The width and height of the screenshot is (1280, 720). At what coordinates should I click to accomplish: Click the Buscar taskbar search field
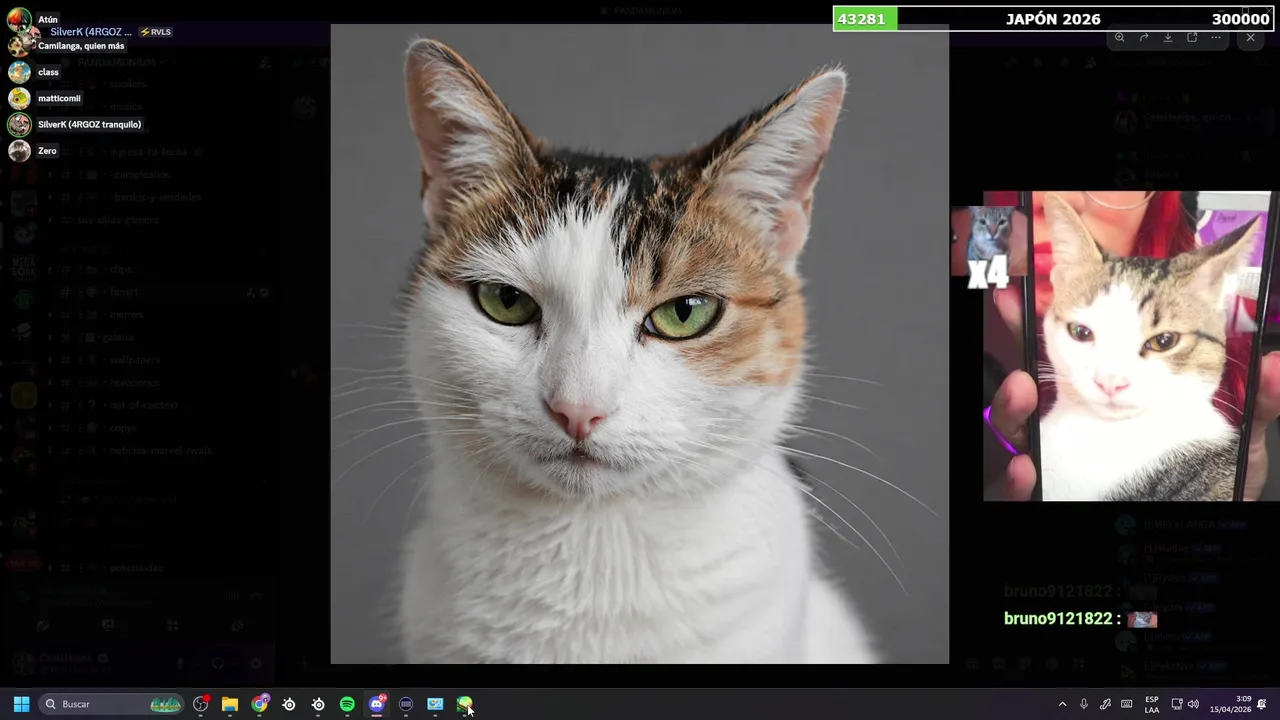[x=112, y=704]
